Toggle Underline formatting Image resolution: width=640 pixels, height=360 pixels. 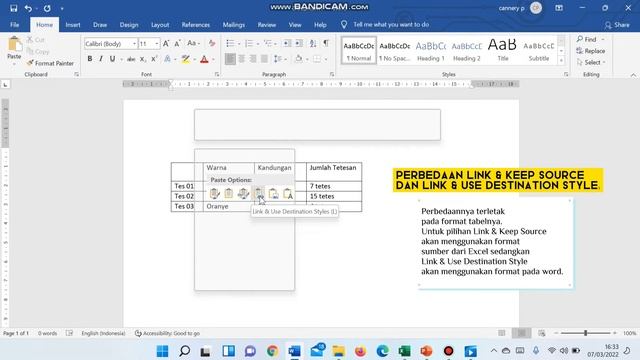click(112, 59)
